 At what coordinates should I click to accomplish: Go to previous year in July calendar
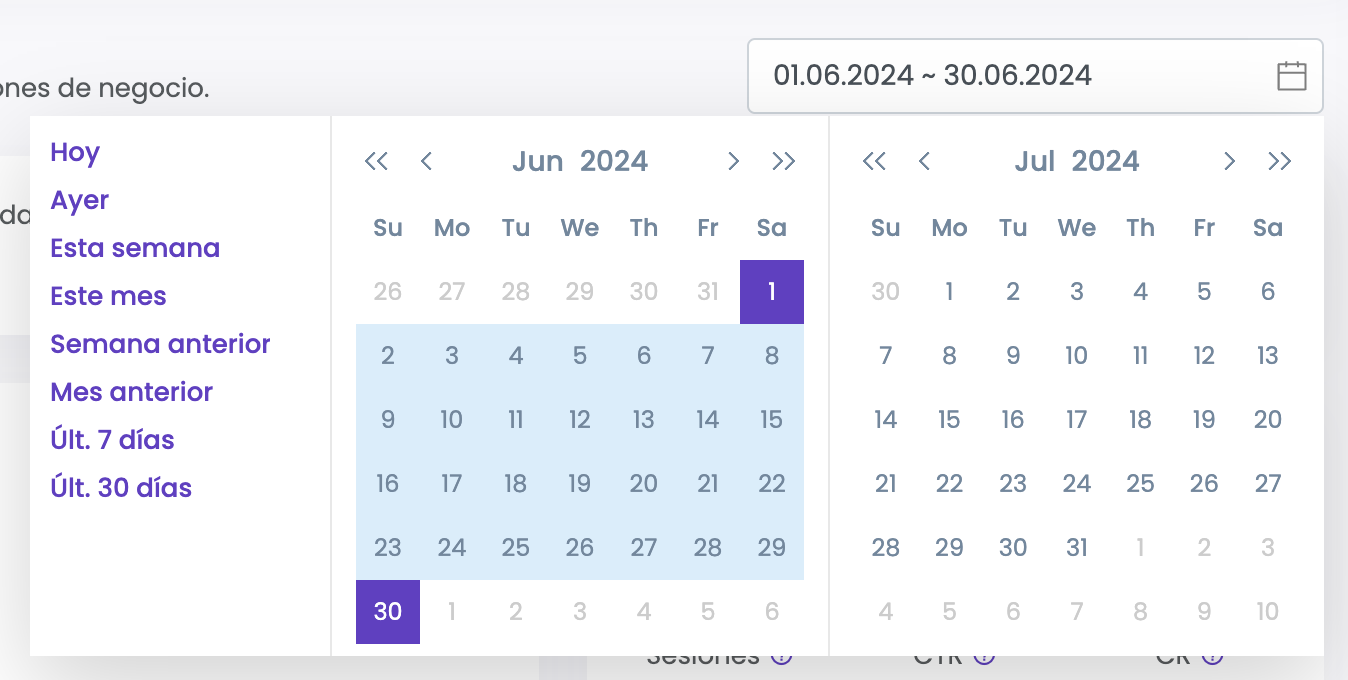[x=874, y=161]
